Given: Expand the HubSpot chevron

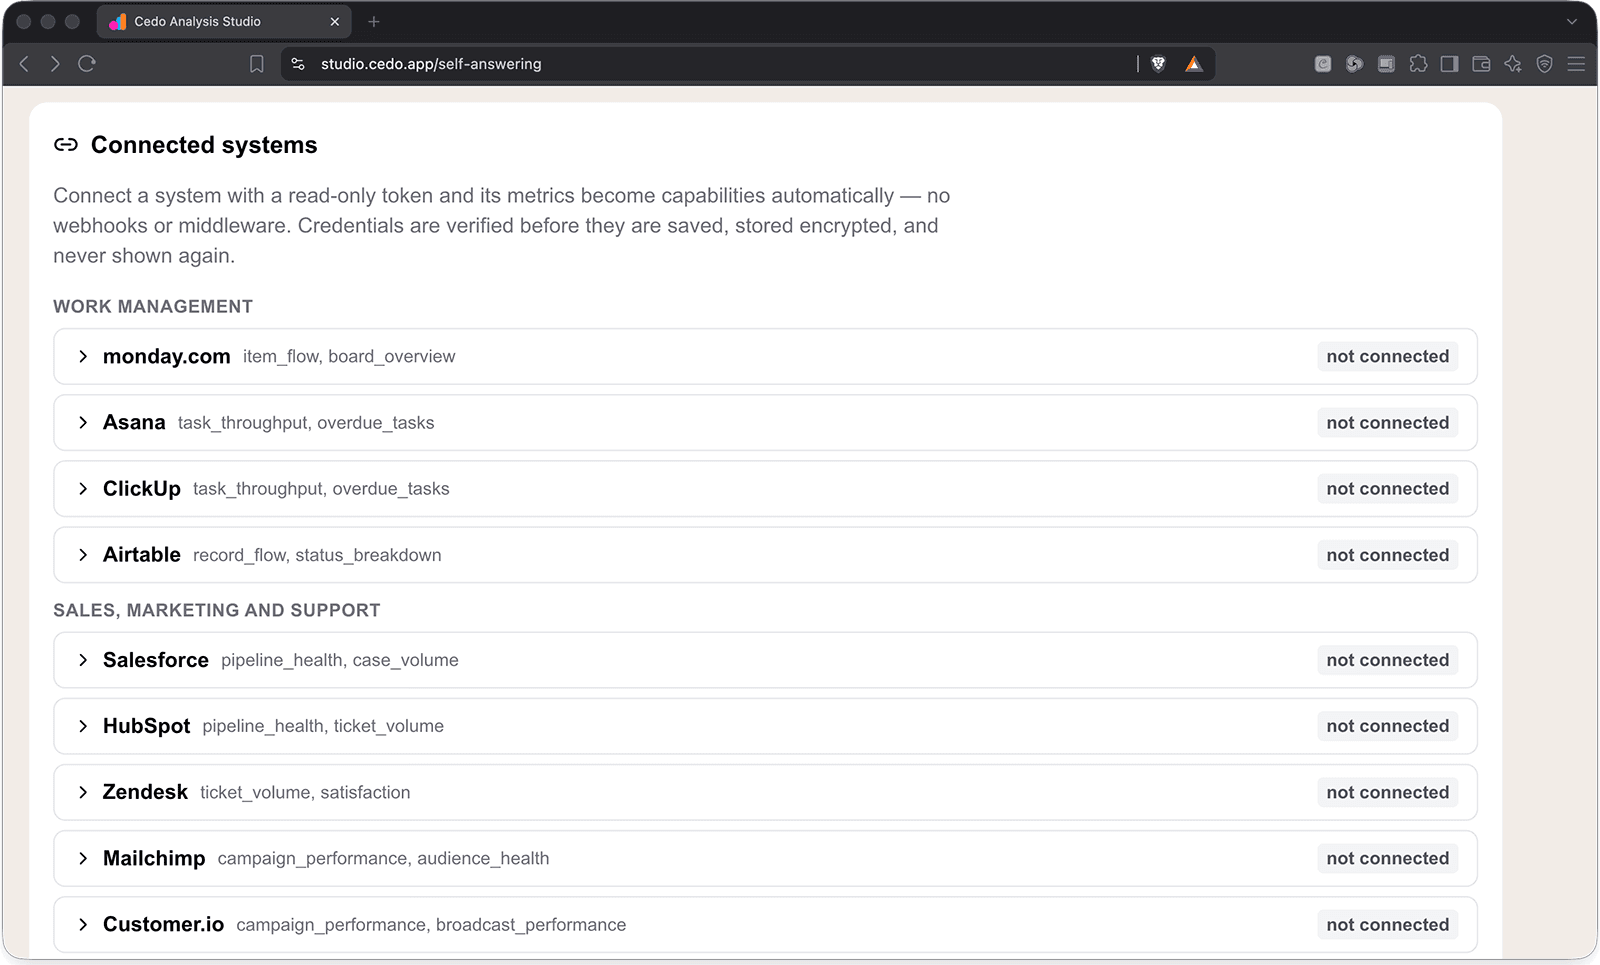Looking at the screenshot, I should 83,726.
